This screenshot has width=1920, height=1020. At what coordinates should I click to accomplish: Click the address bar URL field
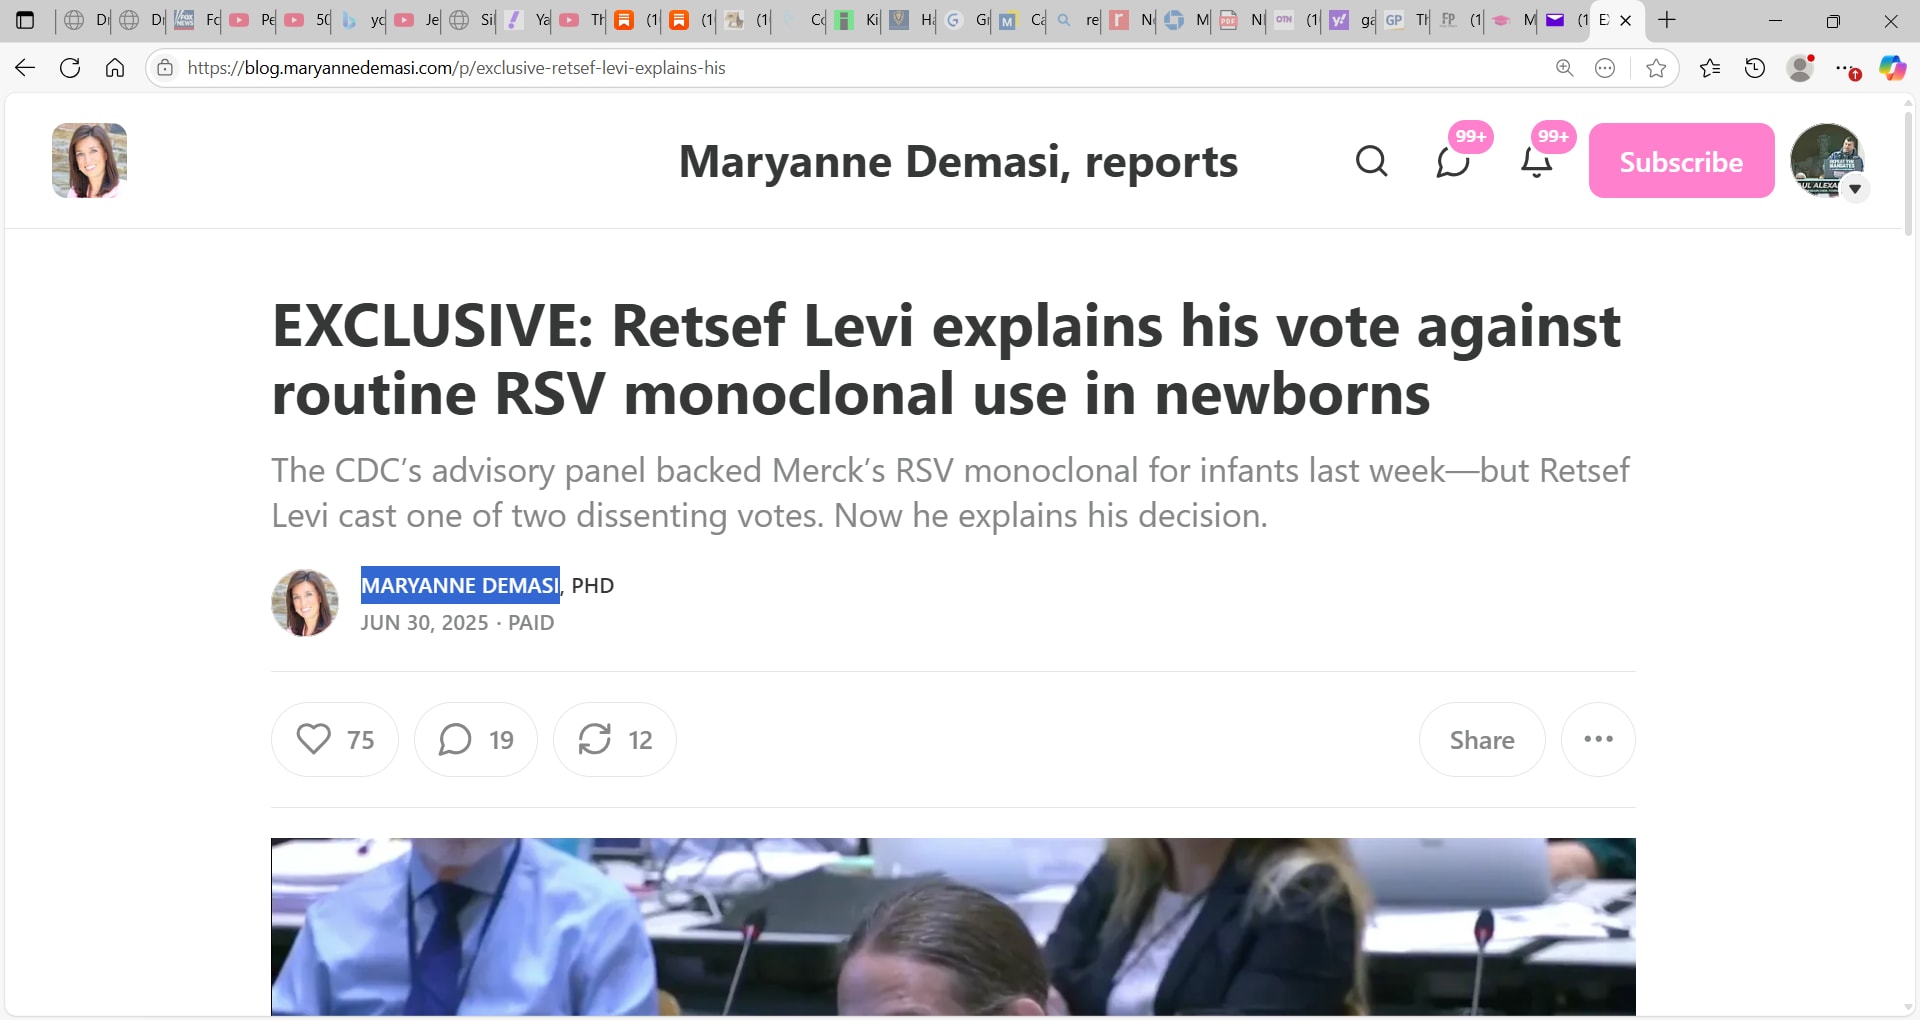point(860,68)
